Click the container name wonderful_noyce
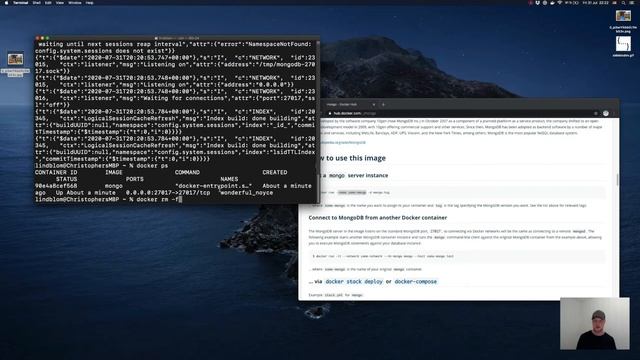The image size is (640, 360). click(247, 193)
